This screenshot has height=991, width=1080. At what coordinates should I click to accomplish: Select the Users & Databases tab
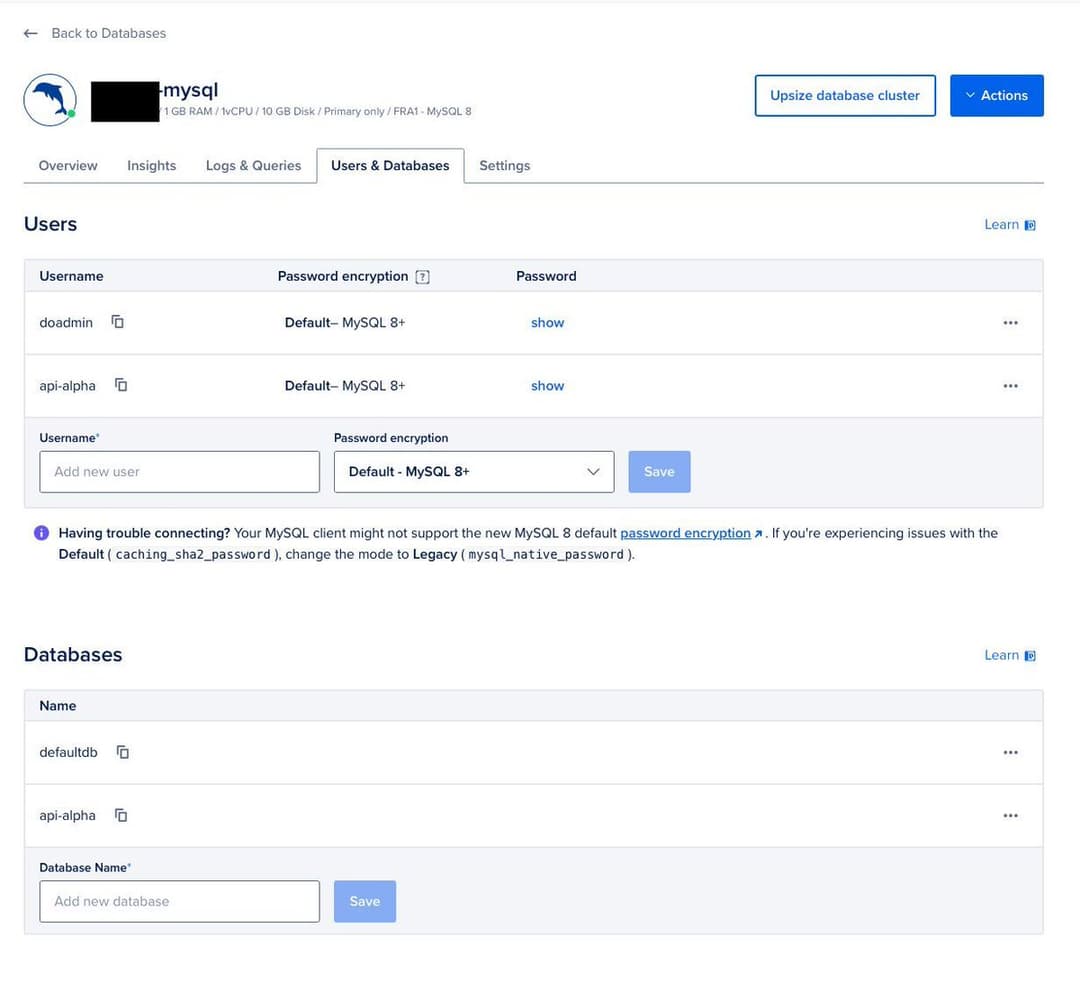[390, 165]
